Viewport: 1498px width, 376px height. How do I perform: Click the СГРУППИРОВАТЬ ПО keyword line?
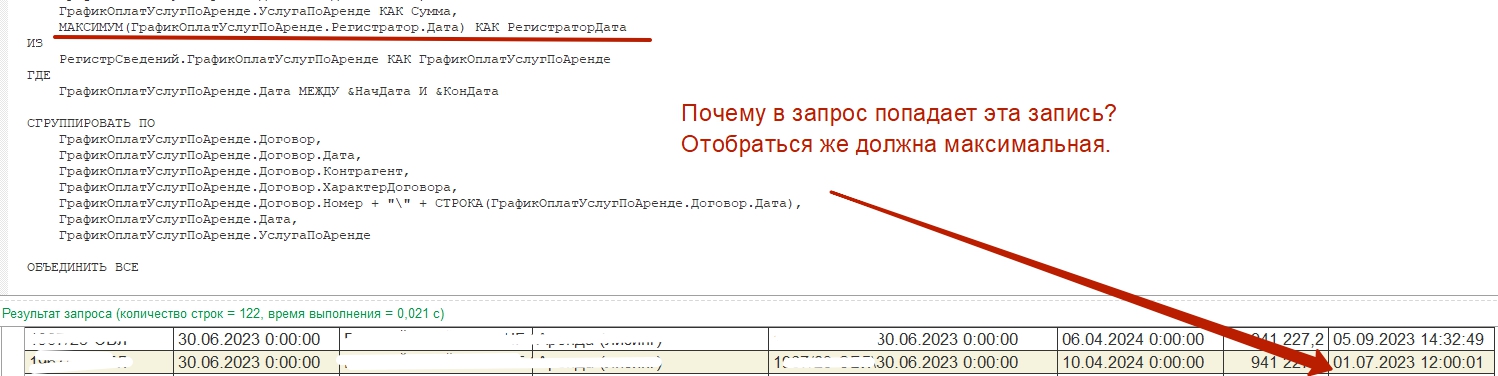[90, 123]
